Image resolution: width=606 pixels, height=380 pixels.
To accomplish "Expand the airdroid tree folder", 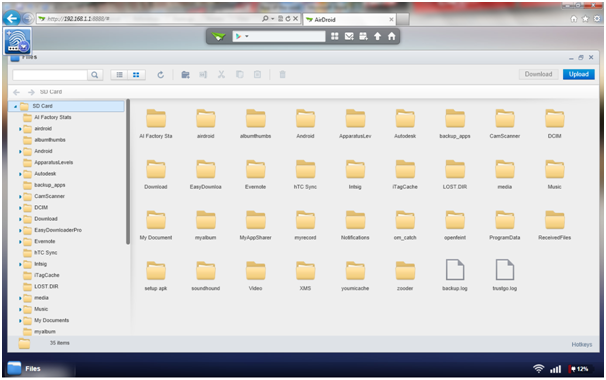I will coord(20,129).
